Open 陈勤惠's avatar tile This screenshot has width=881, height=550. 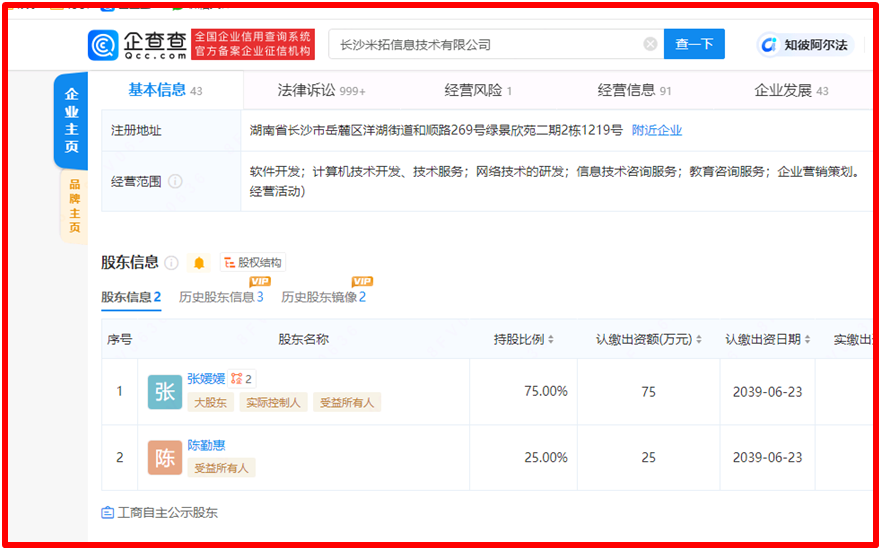tap(165, 457)
